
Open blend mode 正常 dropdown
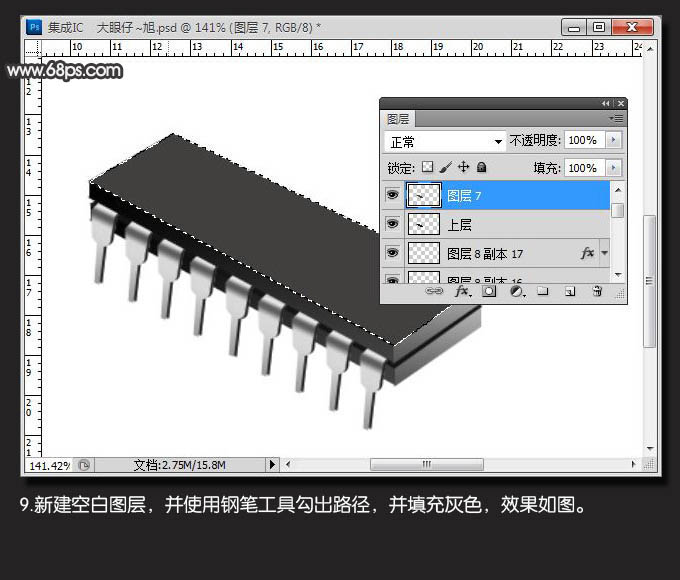445,141
